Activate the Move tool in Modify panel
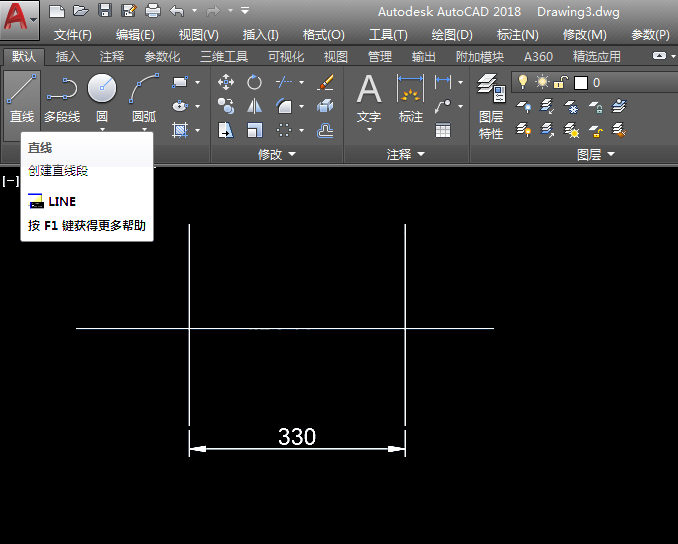The image size is (678, 544). [x=226, y=82]
